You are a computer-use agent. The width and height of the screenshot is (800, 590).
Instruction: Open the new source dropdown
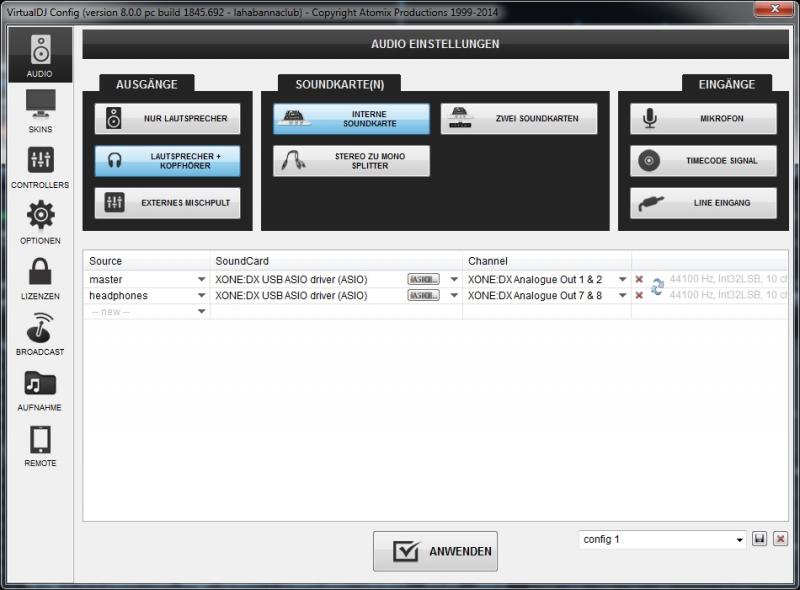pyautogui.click(x=202, y=312)
